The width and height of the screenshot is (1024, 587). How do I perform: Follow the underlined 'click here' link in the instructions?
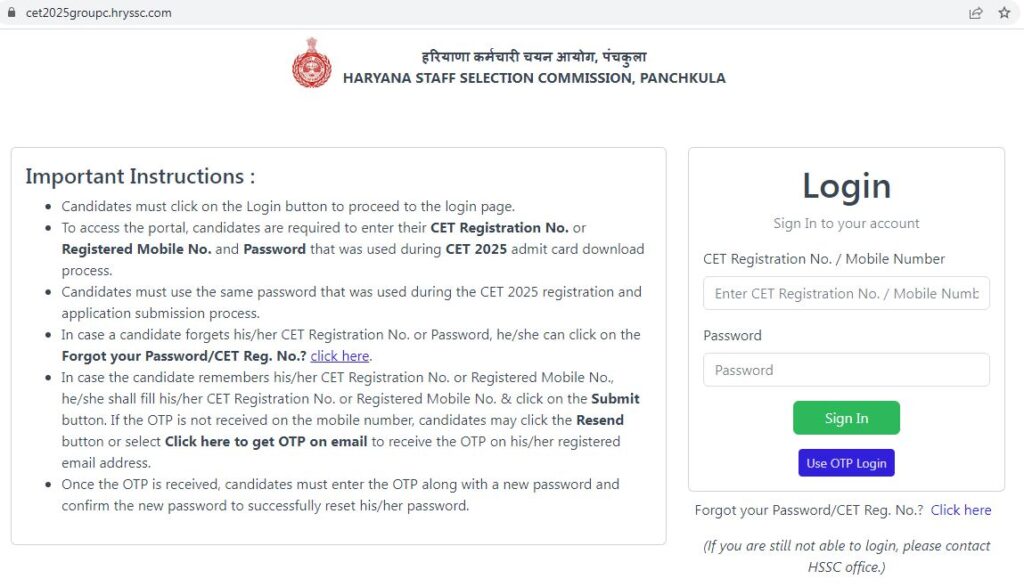[x=340, y=356]
